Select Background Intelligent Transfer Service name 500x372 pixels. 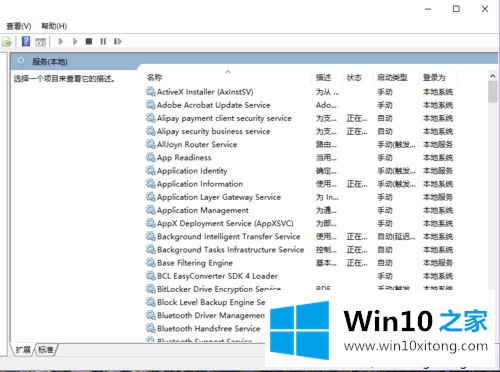coord(229,236)
